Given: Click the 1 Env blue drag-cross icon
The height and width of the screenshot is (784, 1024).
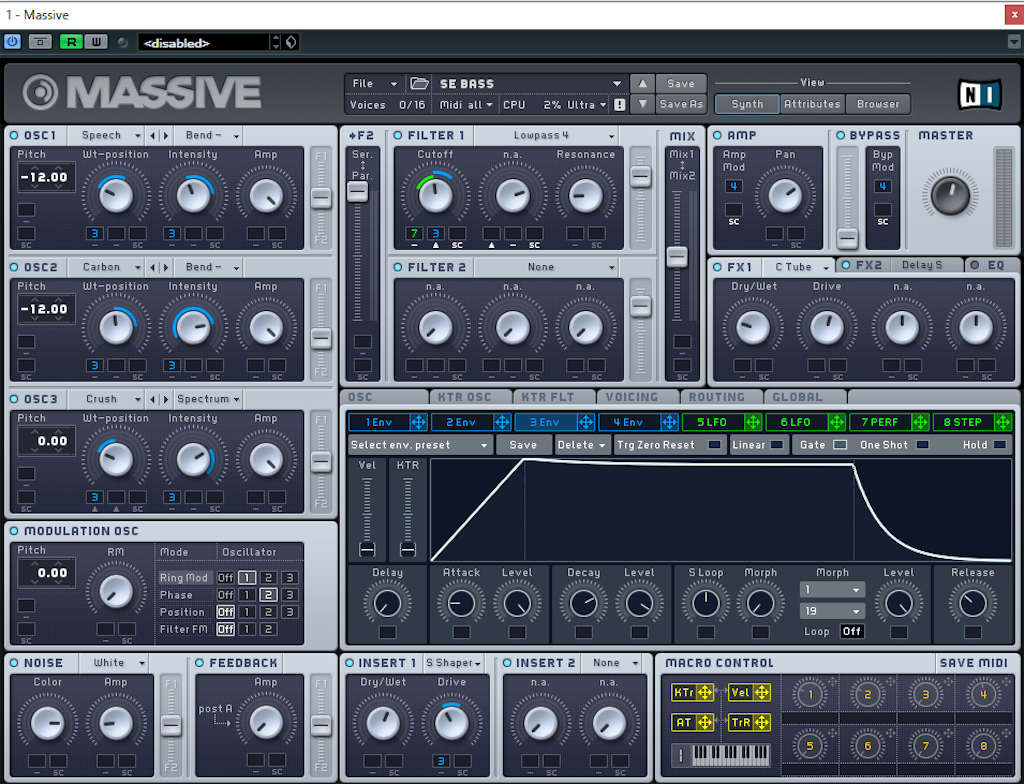Looking at the screenshot, I should (419, 422).
